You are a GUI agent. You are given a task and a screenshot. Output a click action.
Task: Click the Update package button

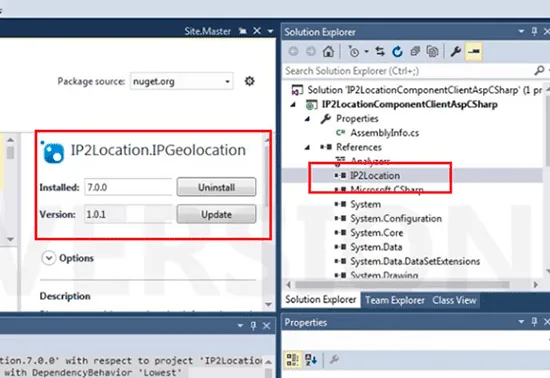pyautogui.click(x=216, y=214)
